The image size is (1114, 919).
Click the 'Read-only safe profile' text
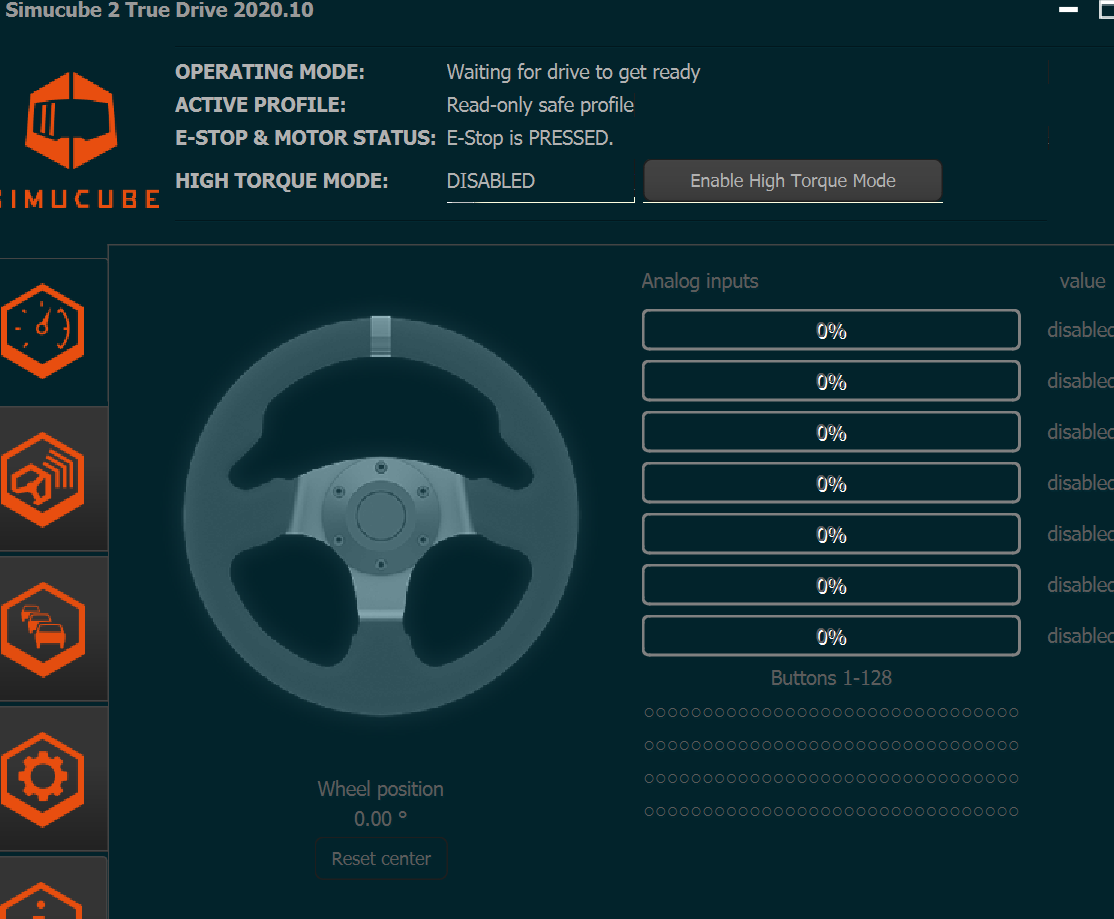[x=540, y=105]
